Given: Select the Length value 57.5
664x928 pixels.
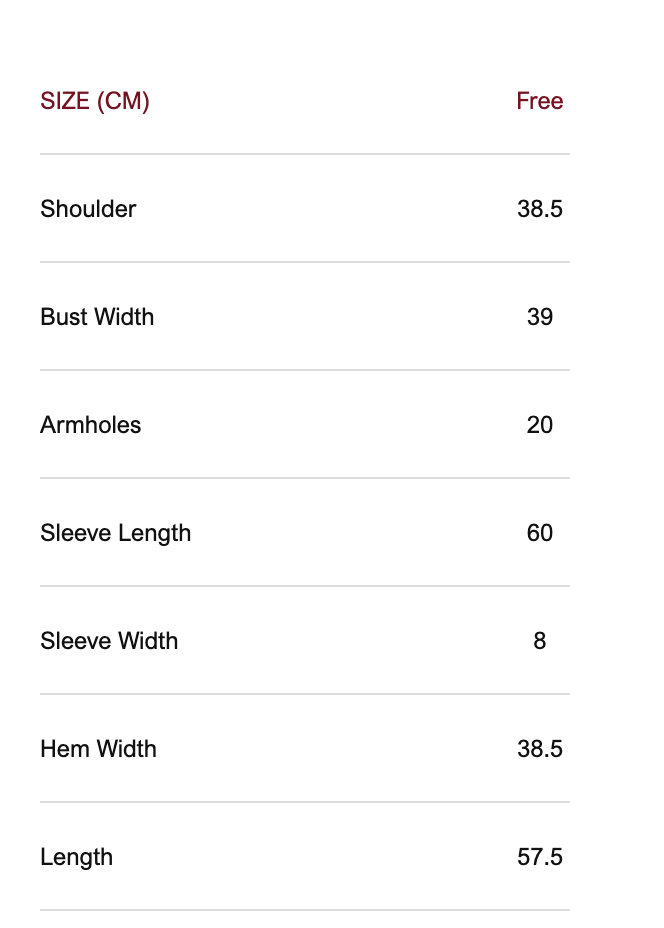Looking at the screenshot, I should coord(539,857).
